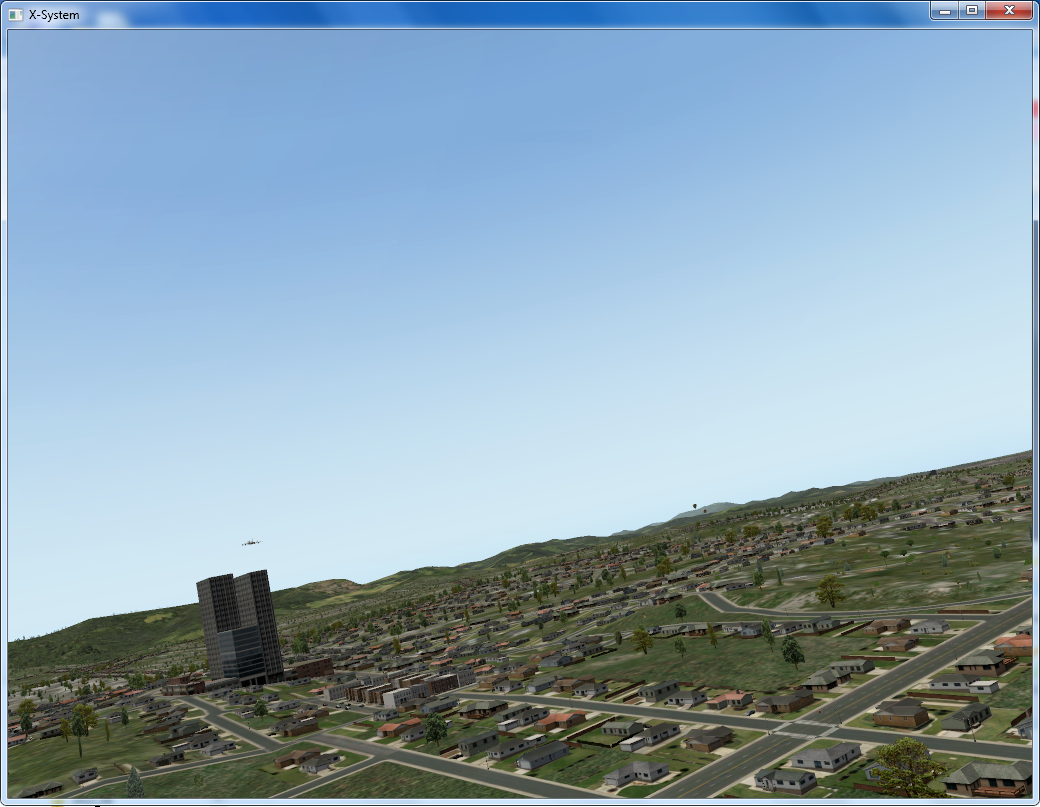
Task: Minimize the X-System window
Action: pos(944,10)
